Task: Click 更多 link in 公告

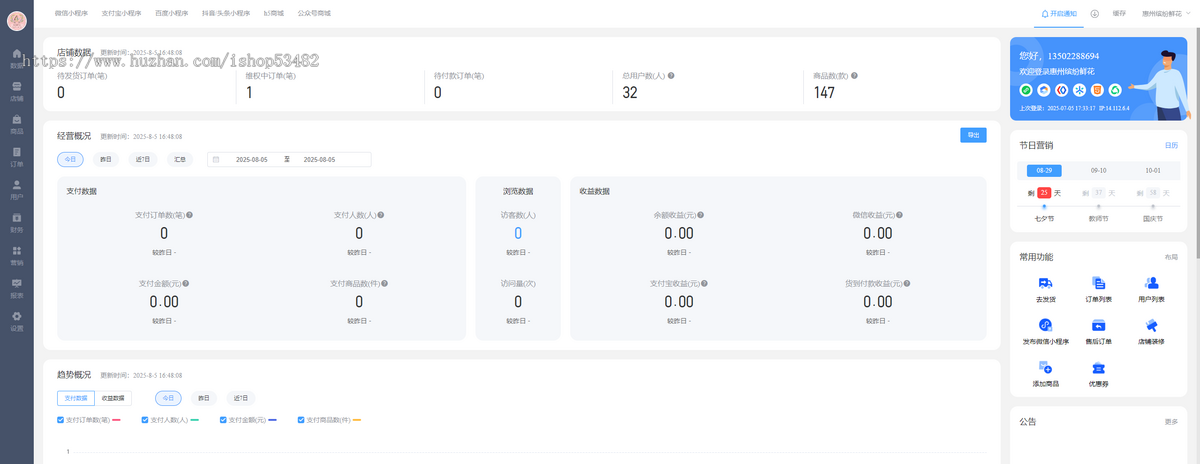Action: pos(1171,422)
